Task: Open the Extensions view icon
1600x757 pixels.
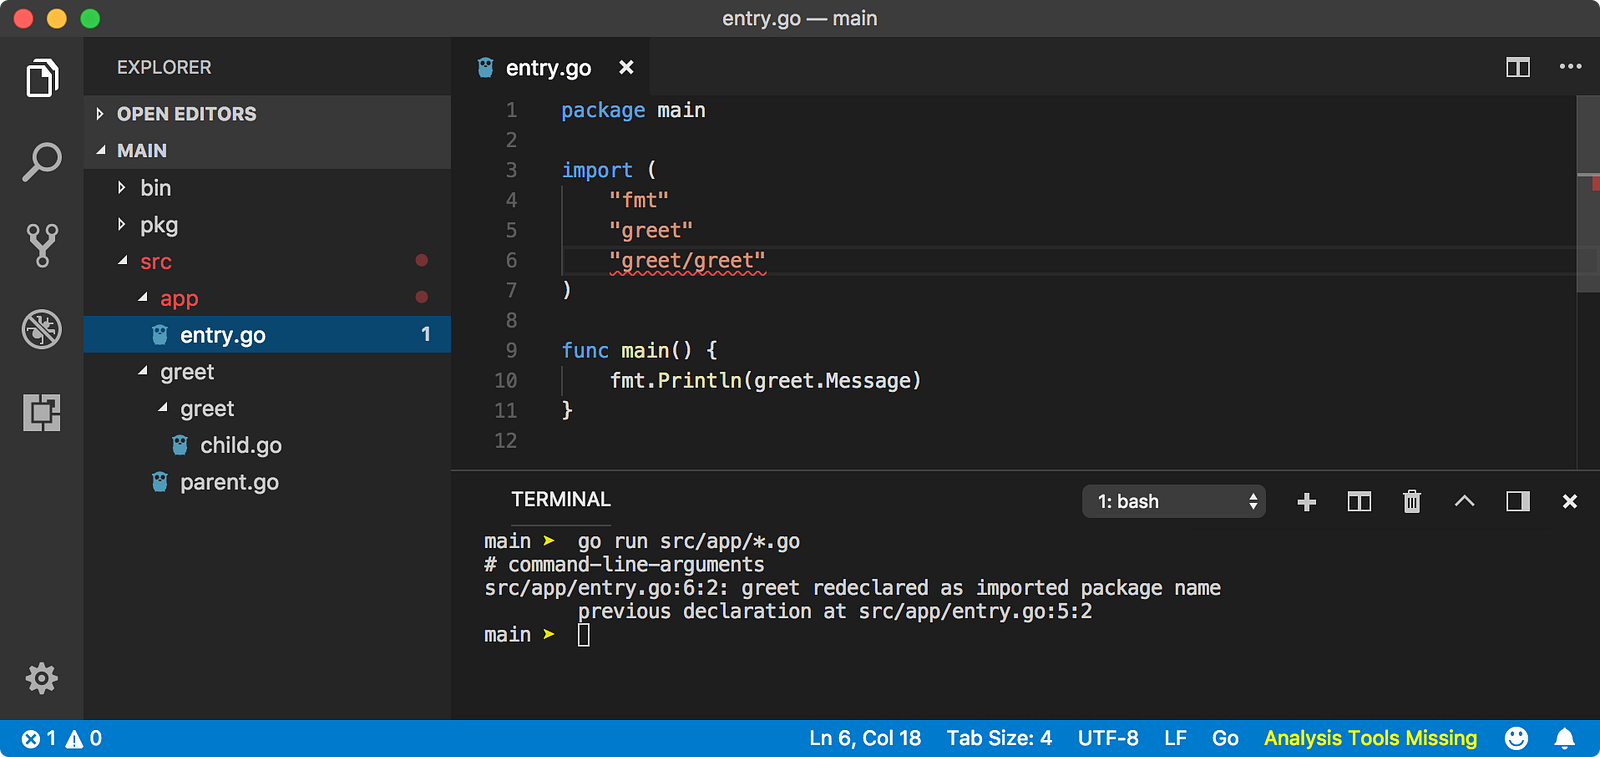Action: point(42,412)
